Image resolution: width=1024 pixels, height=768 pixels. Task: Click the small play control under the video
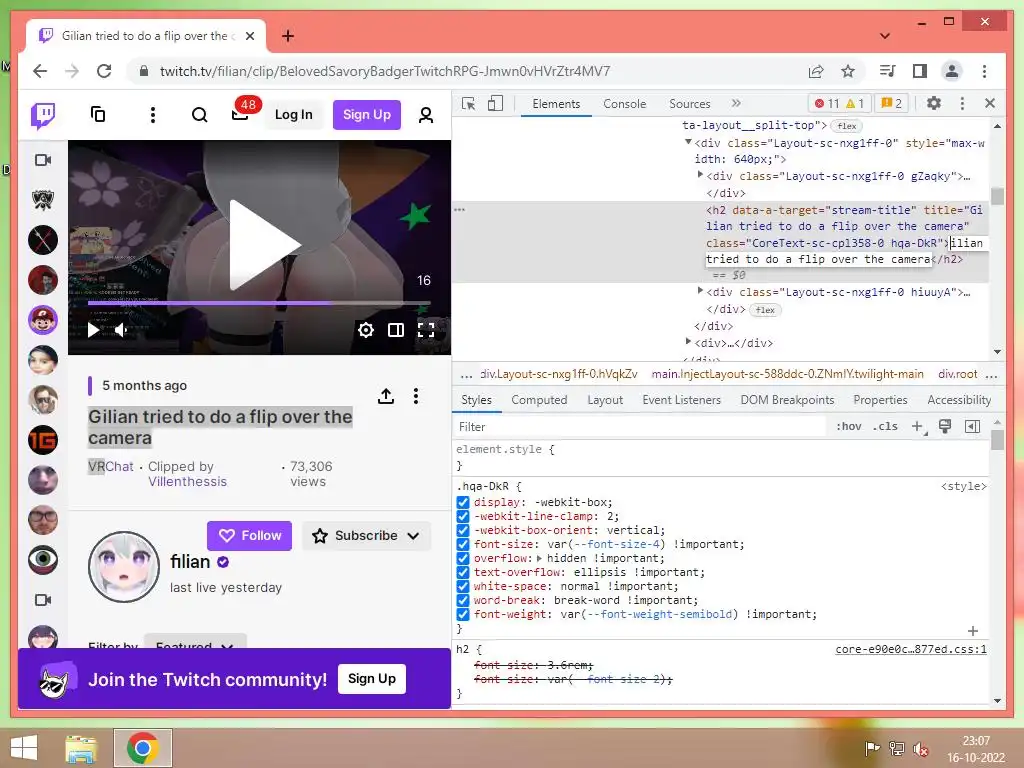93,330
